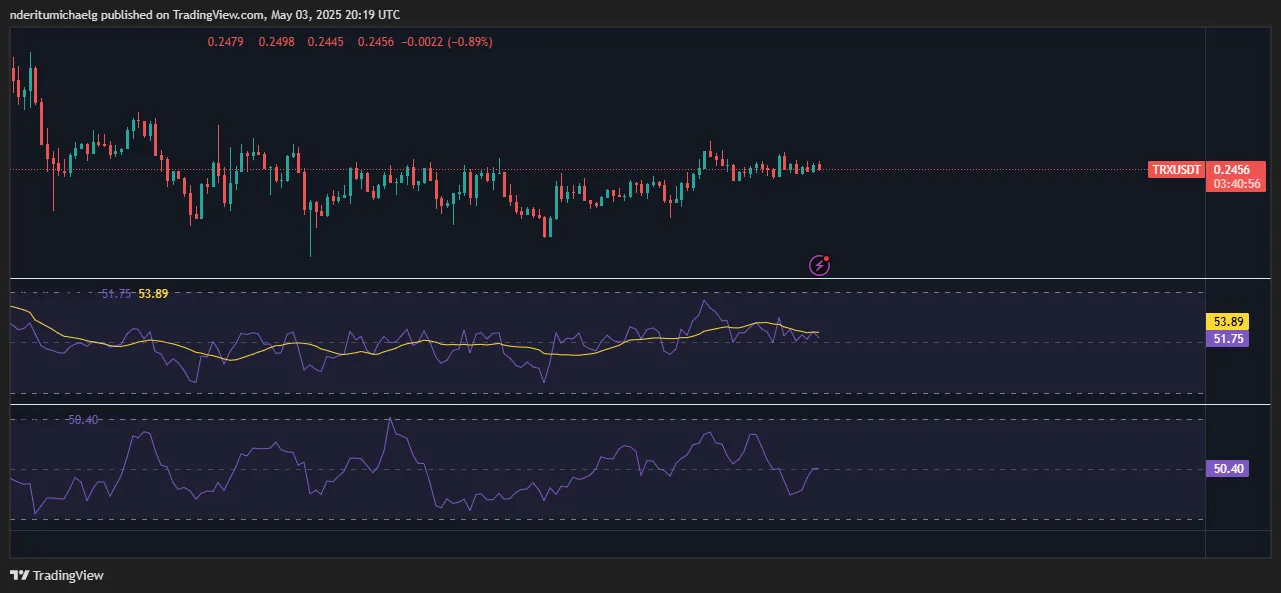Click the change value −0.0022 (−0.89%)
The image size is (1281, 593).
(446, 42)
